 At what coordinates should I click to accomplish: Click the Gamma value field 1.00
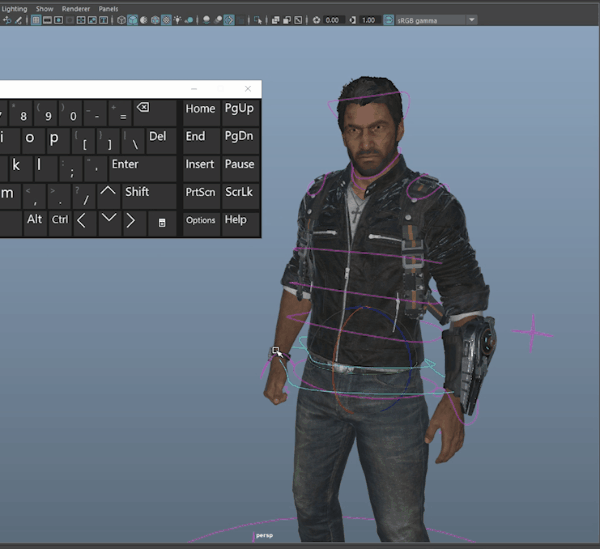click(369, 20)
